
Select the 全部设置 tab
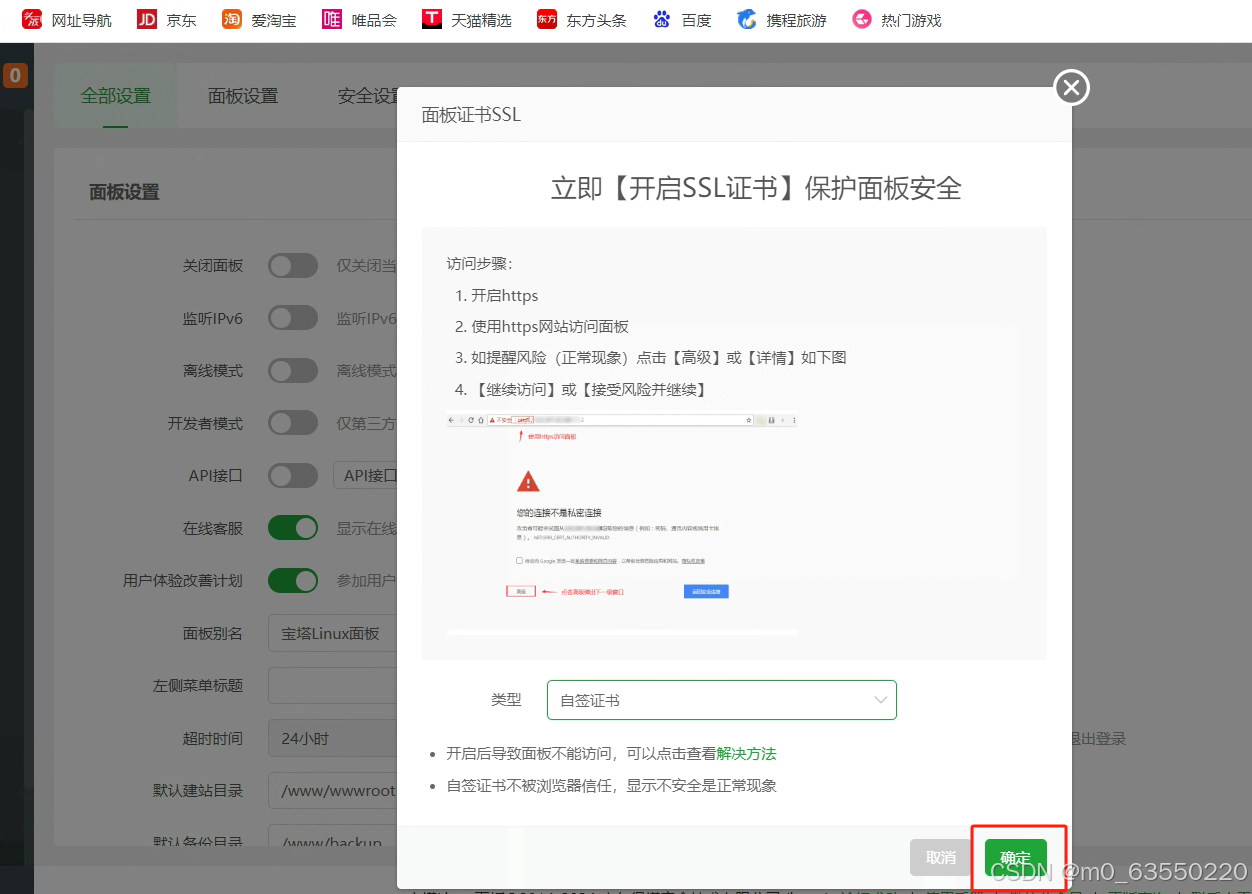[116, 97]
